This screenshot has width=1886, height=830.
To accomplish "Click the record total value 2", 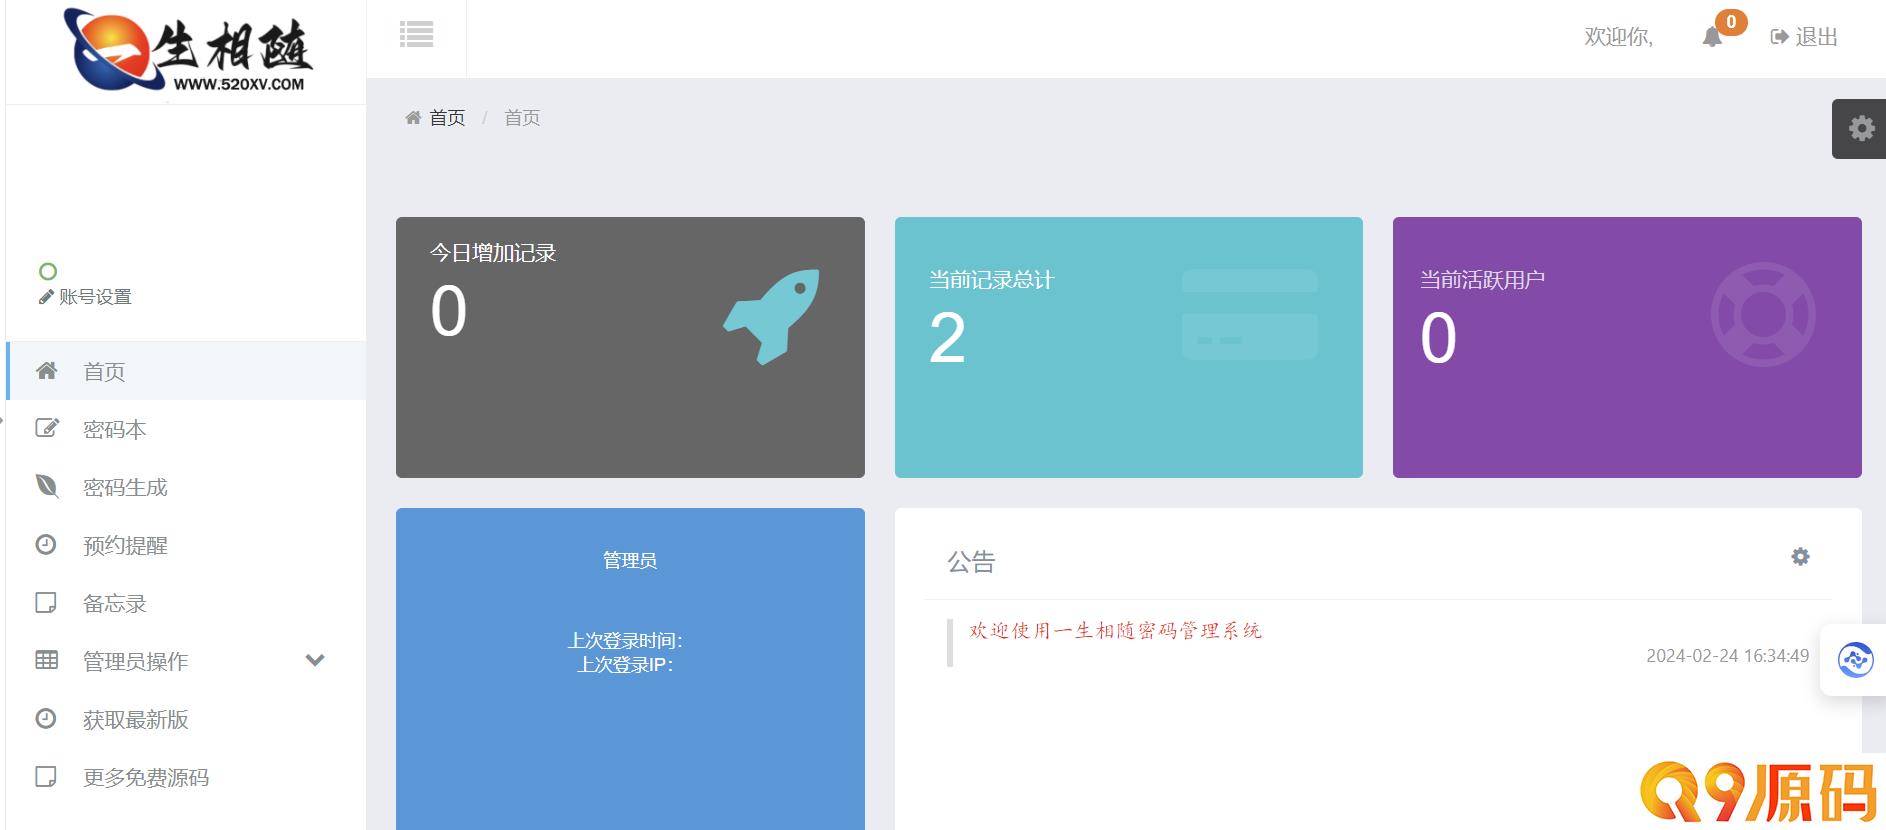I will (x=947, y=338).
